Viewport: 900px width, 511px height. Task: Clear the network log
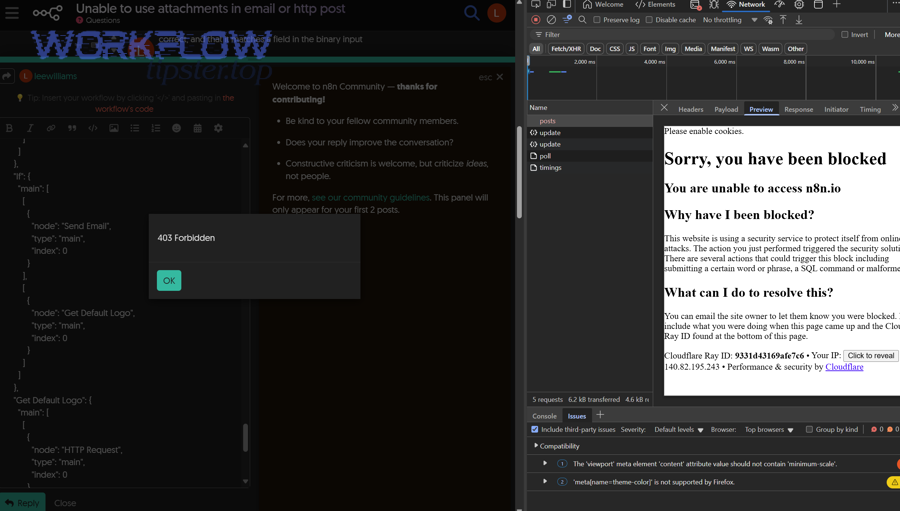(551, 20)
